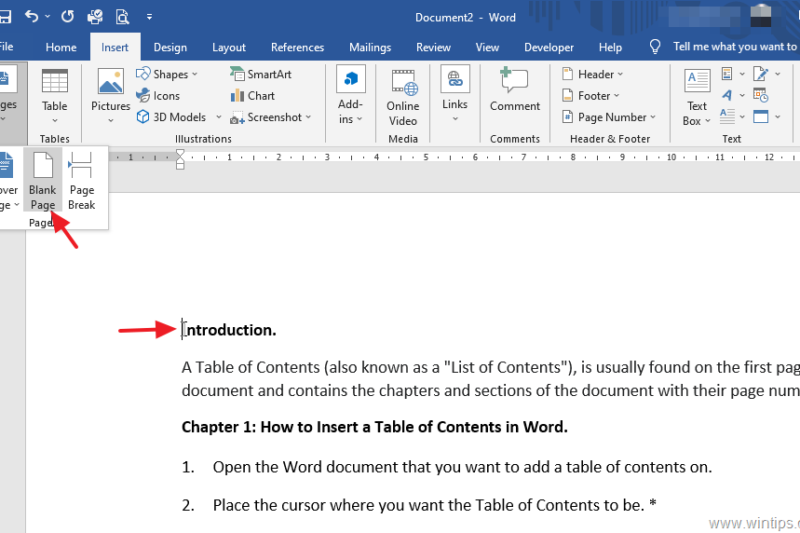
Task: Open the Table insert dropdown
Action: (55, 96)
